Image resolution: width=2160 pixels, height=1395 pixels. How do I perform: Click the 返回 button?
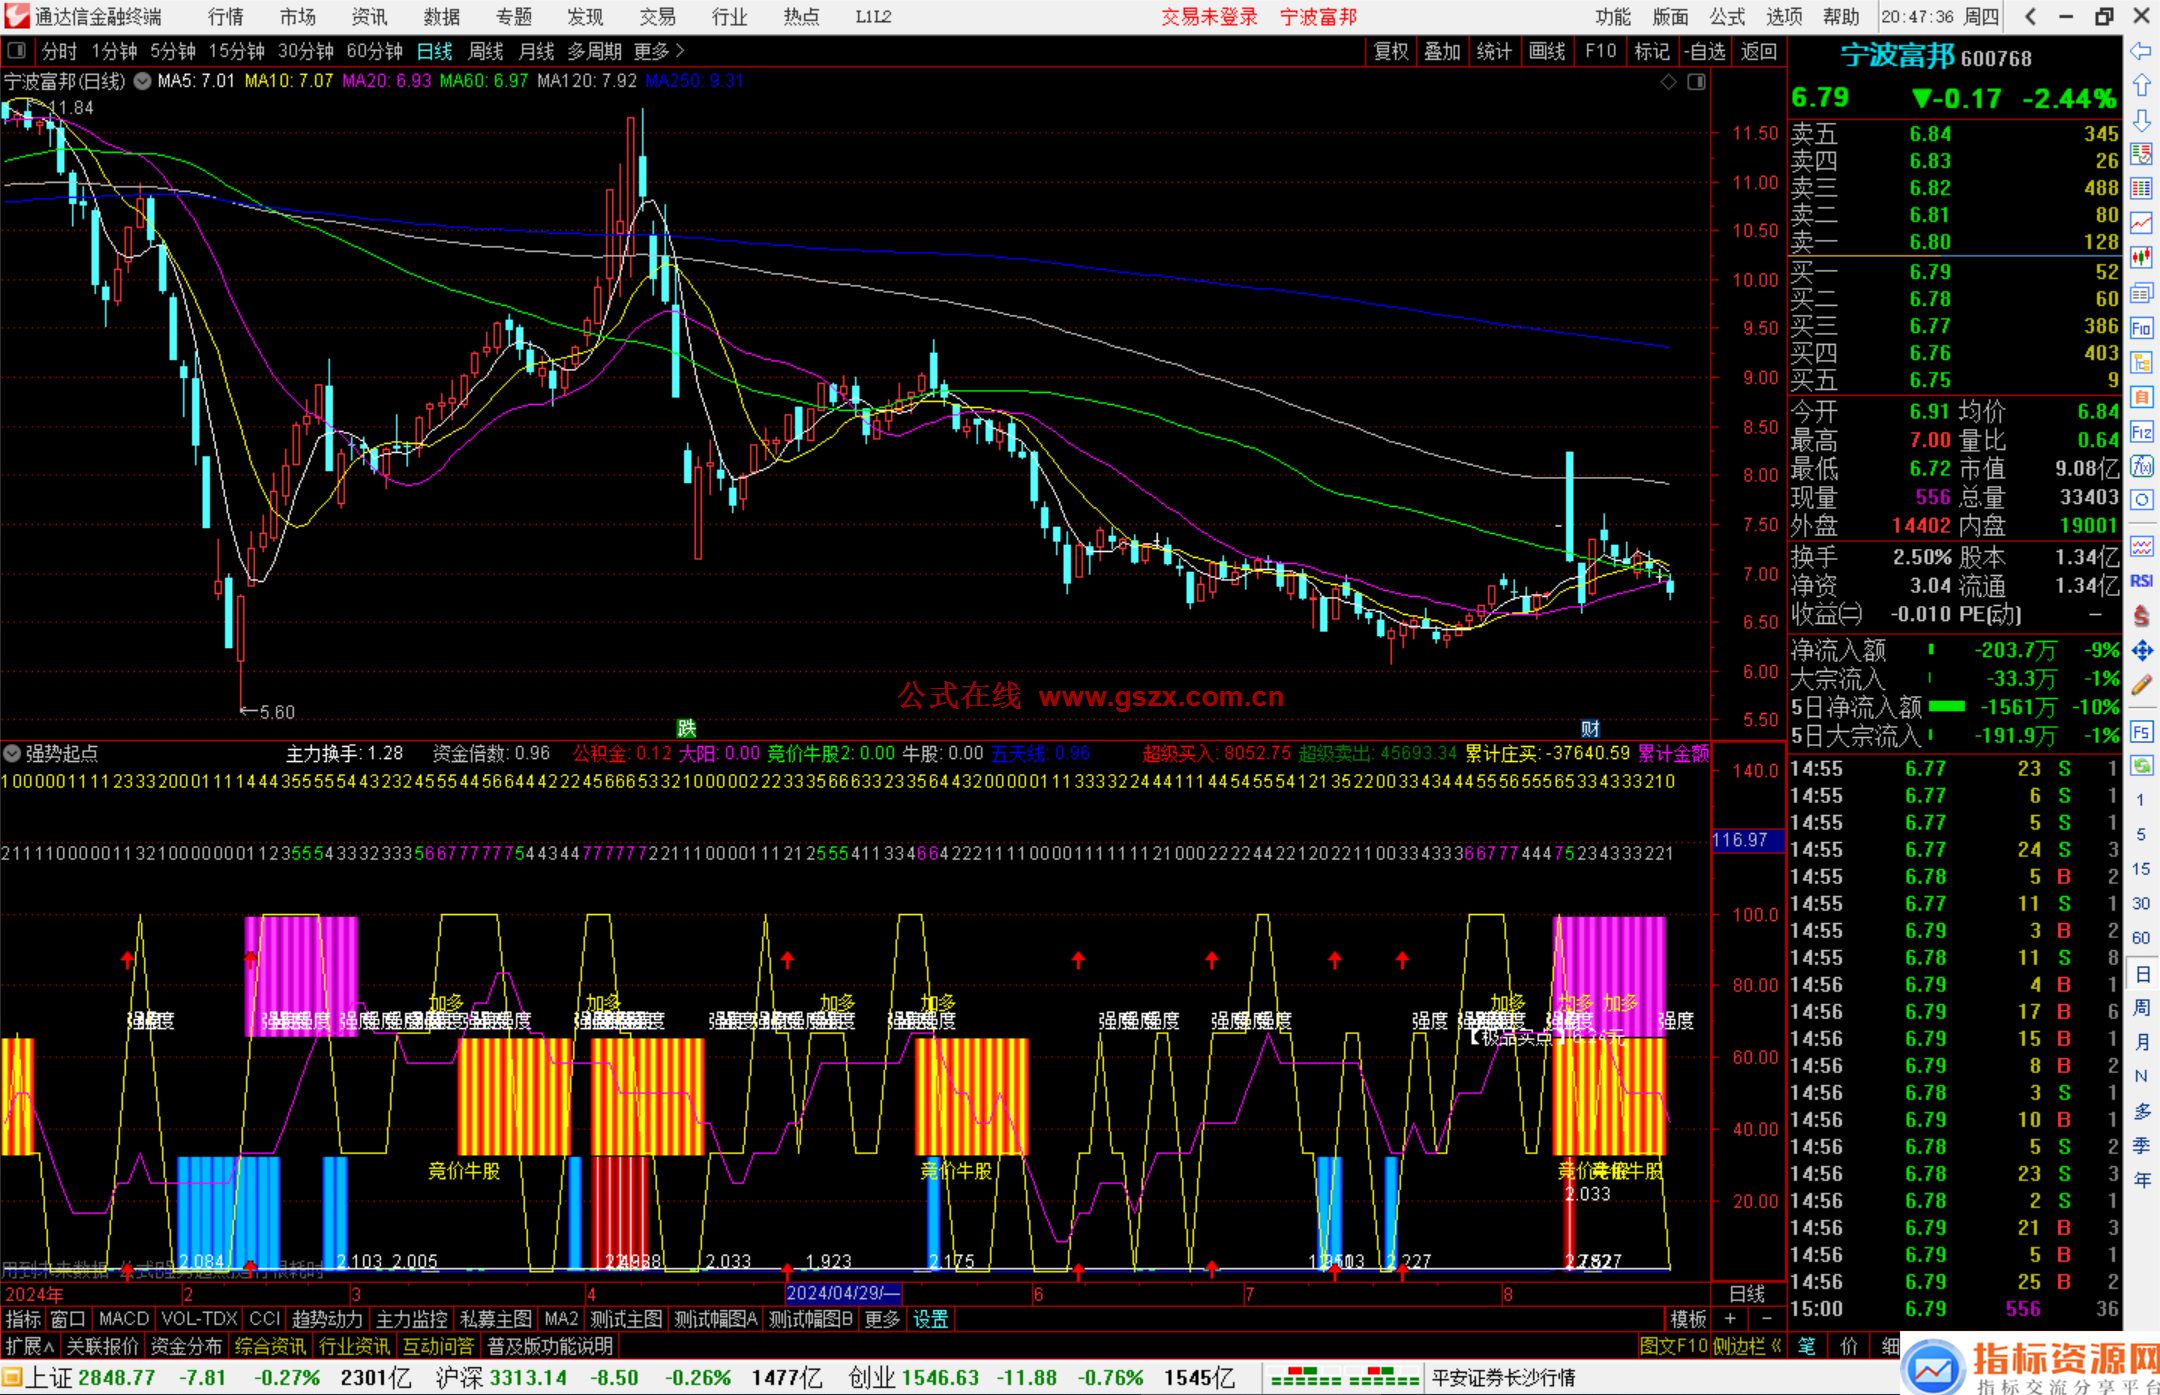click(x=1759, y=51)
